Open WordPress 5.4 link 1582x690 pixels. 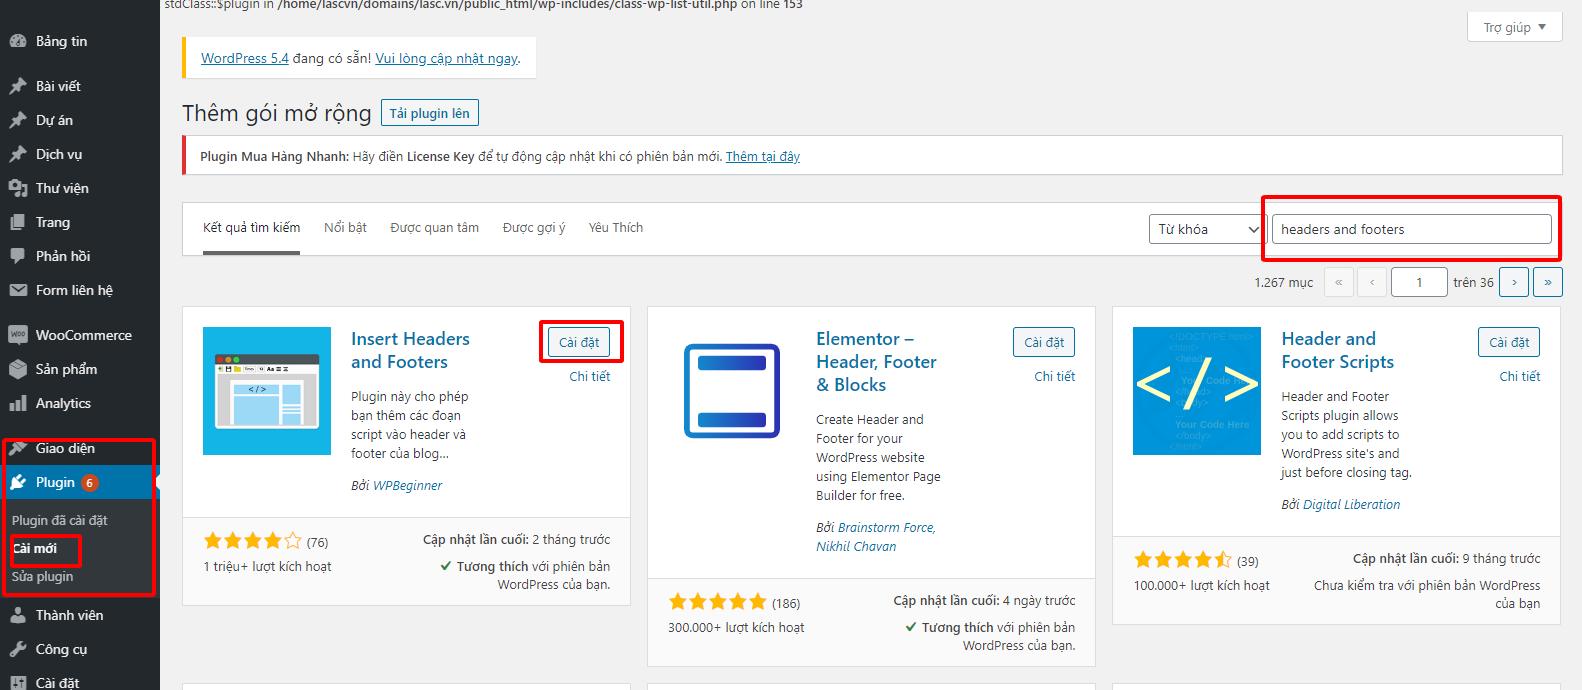point(245,58)
